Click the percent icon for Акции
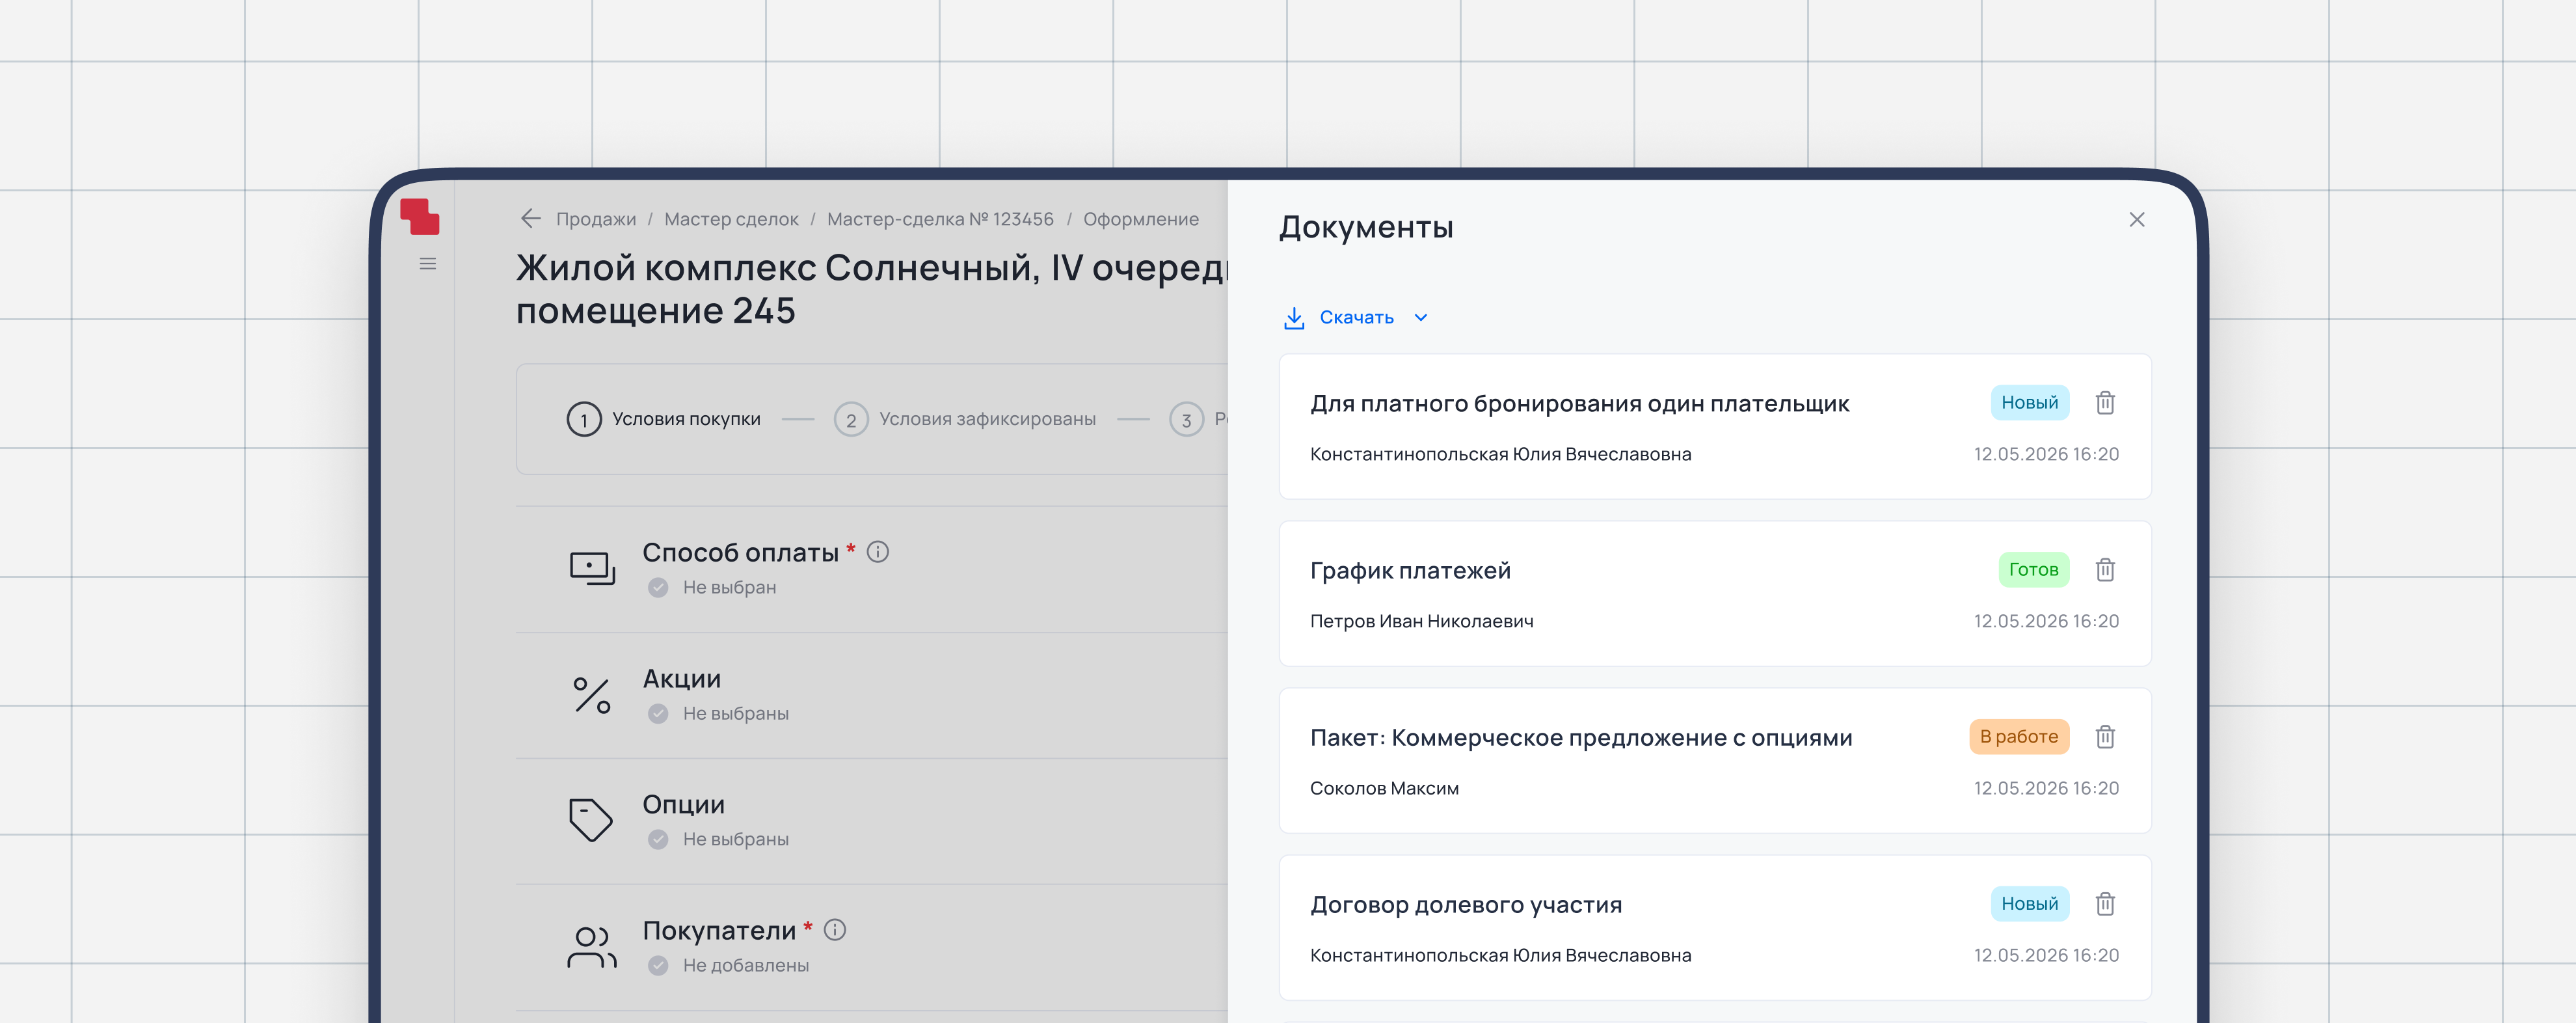Screen dimensions: 2576x1023 (x=592, y=695)
